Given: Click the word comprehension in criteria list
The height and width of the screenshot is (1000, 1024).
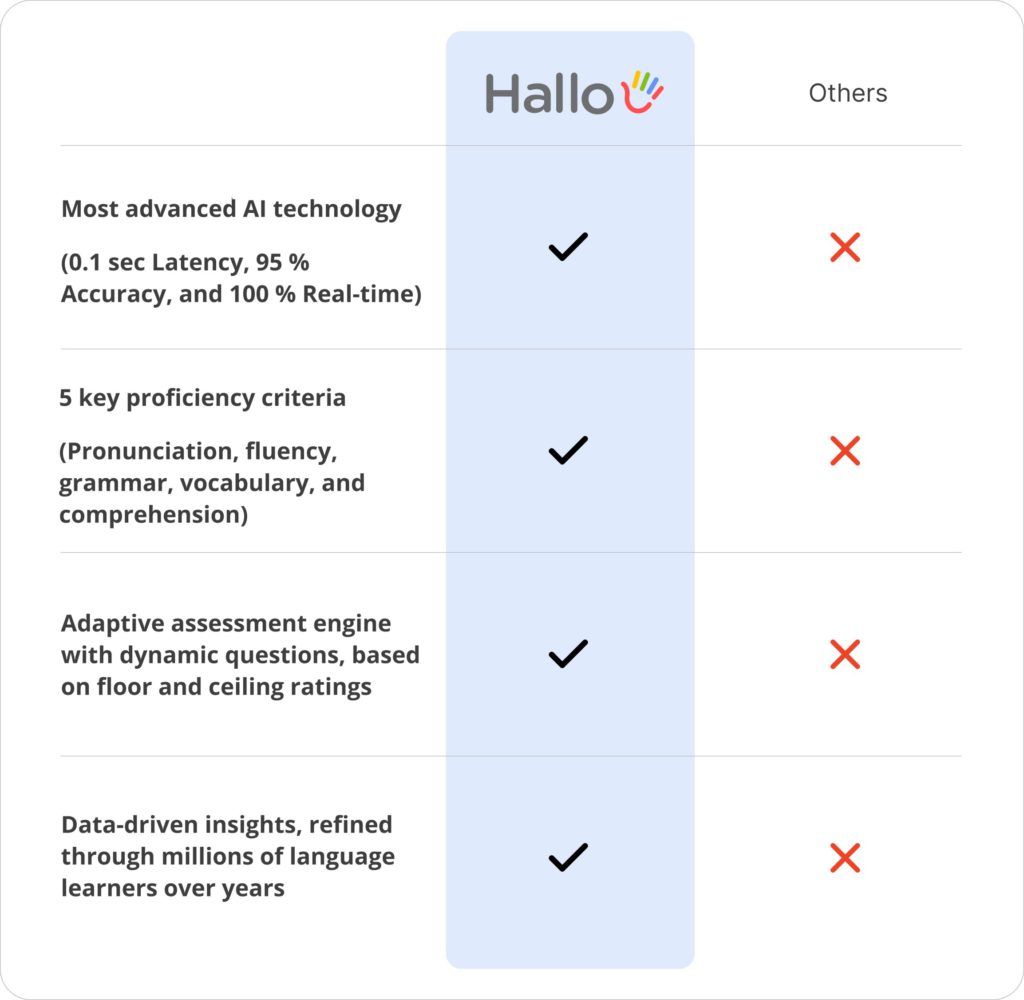Looking at the screenshot, I should coord(150,515).
